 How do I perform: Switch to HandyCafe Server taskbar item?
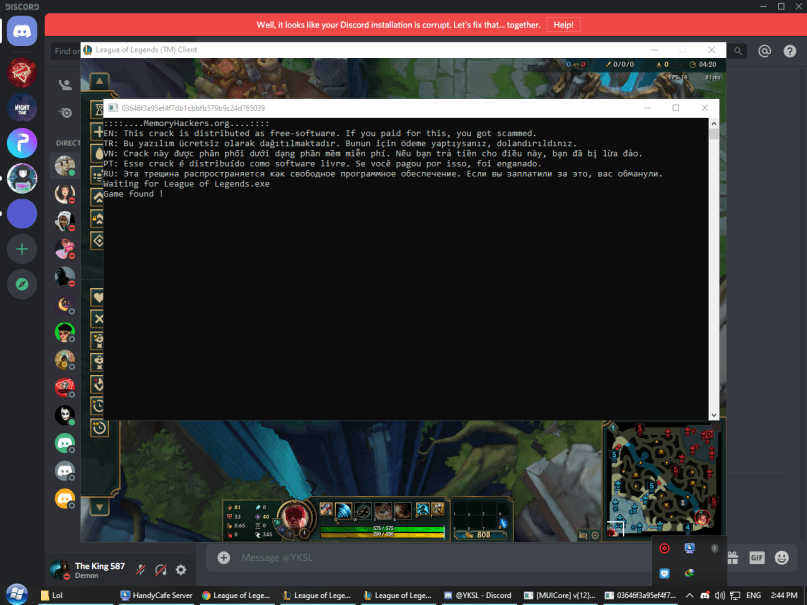(156, 595)
